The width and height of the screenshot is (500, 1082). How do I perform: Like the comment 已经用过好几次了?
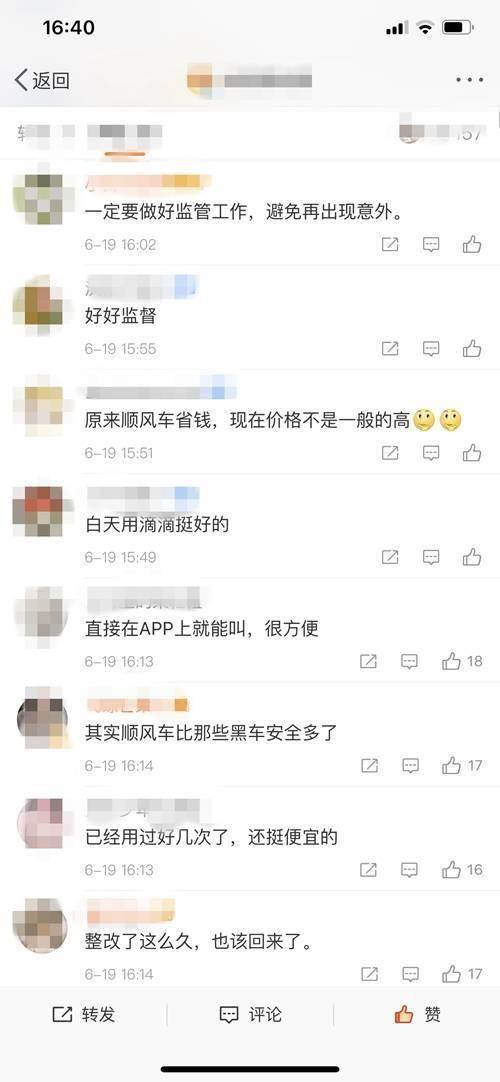[461, 869]
